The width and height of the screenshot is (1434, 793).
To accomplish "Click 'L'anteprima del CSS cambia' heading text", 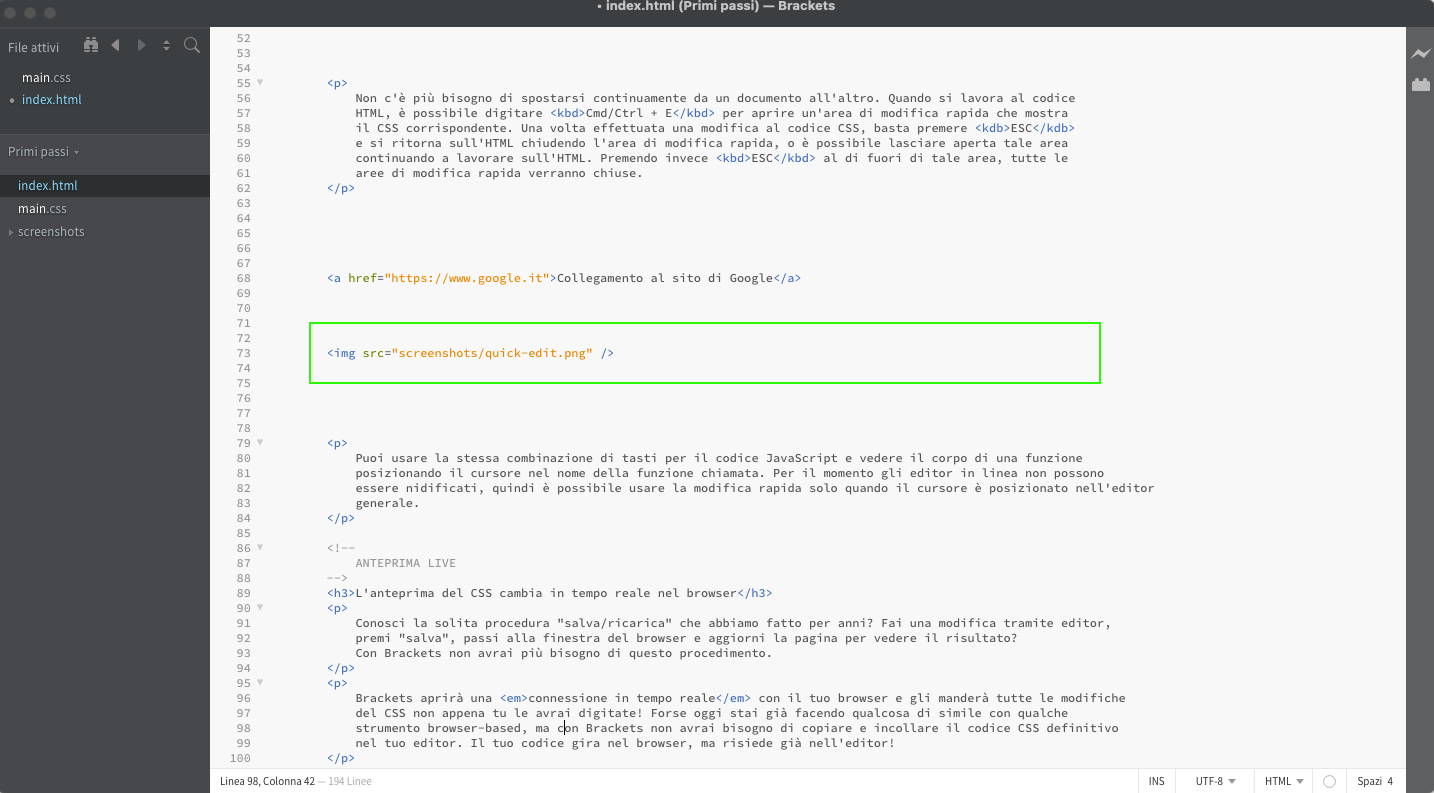I will [448, 593].
